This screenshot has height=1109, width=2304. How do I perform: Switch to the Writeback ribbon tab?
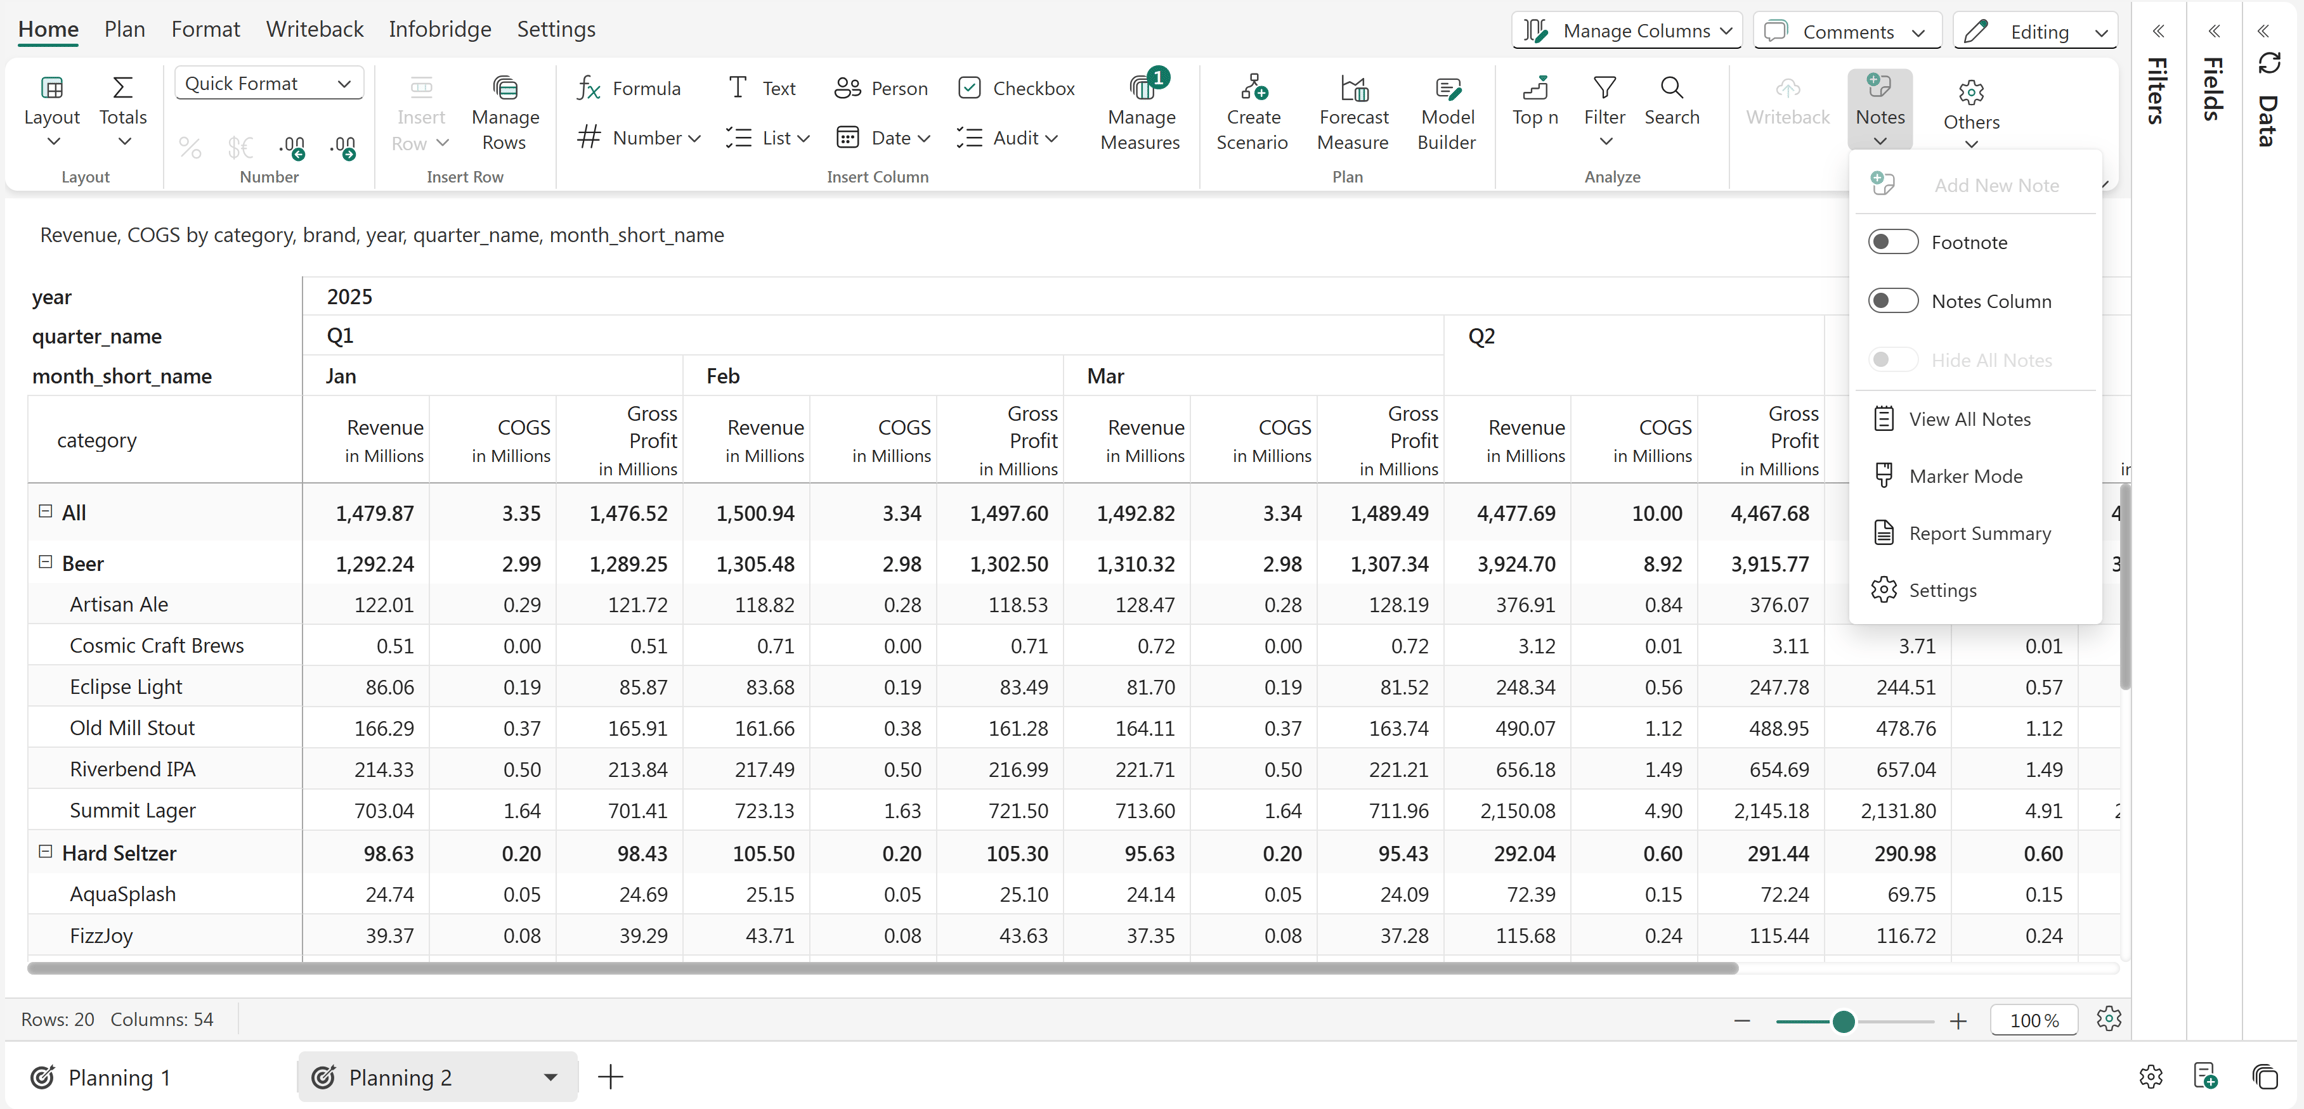pyautogui.click(x=315, y=29)
